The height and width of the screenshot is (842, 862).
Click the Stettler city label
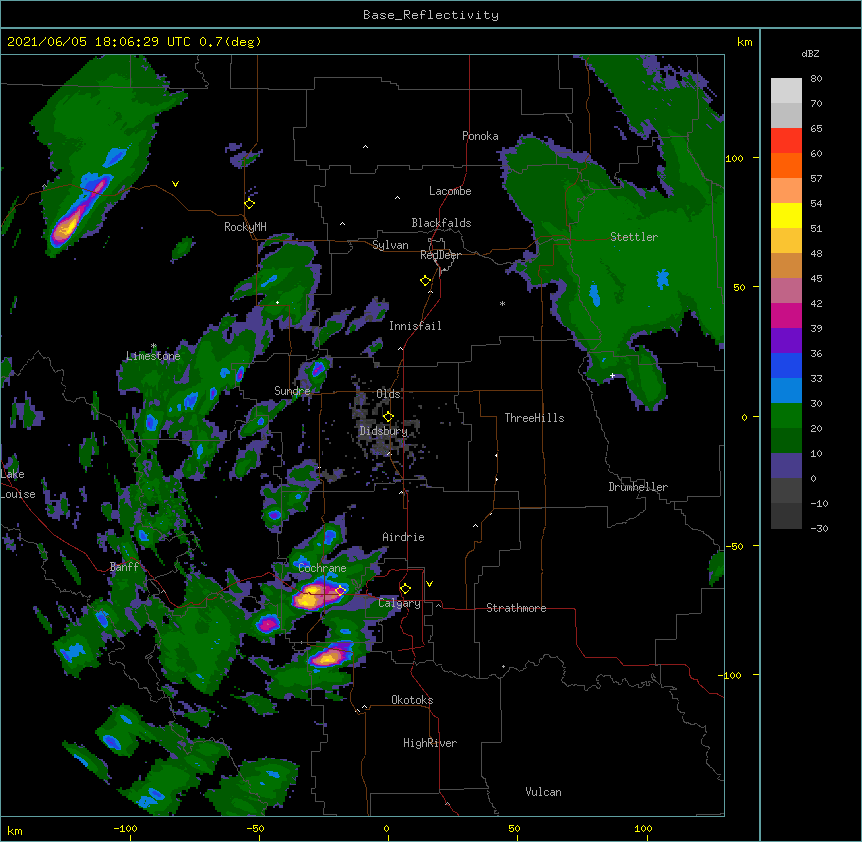(x=634, y=237)
